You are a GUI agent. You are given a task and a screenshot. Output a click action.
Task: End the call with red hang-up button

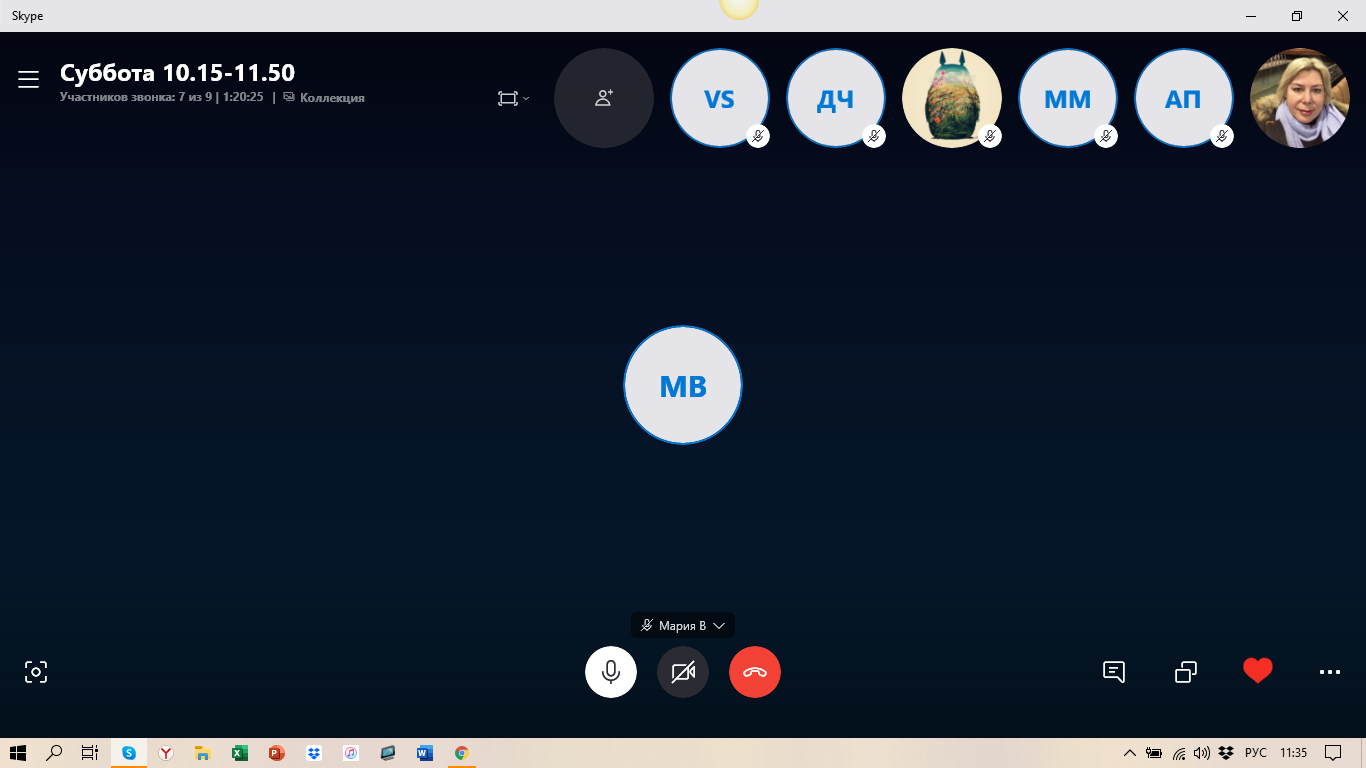[755, 672]
